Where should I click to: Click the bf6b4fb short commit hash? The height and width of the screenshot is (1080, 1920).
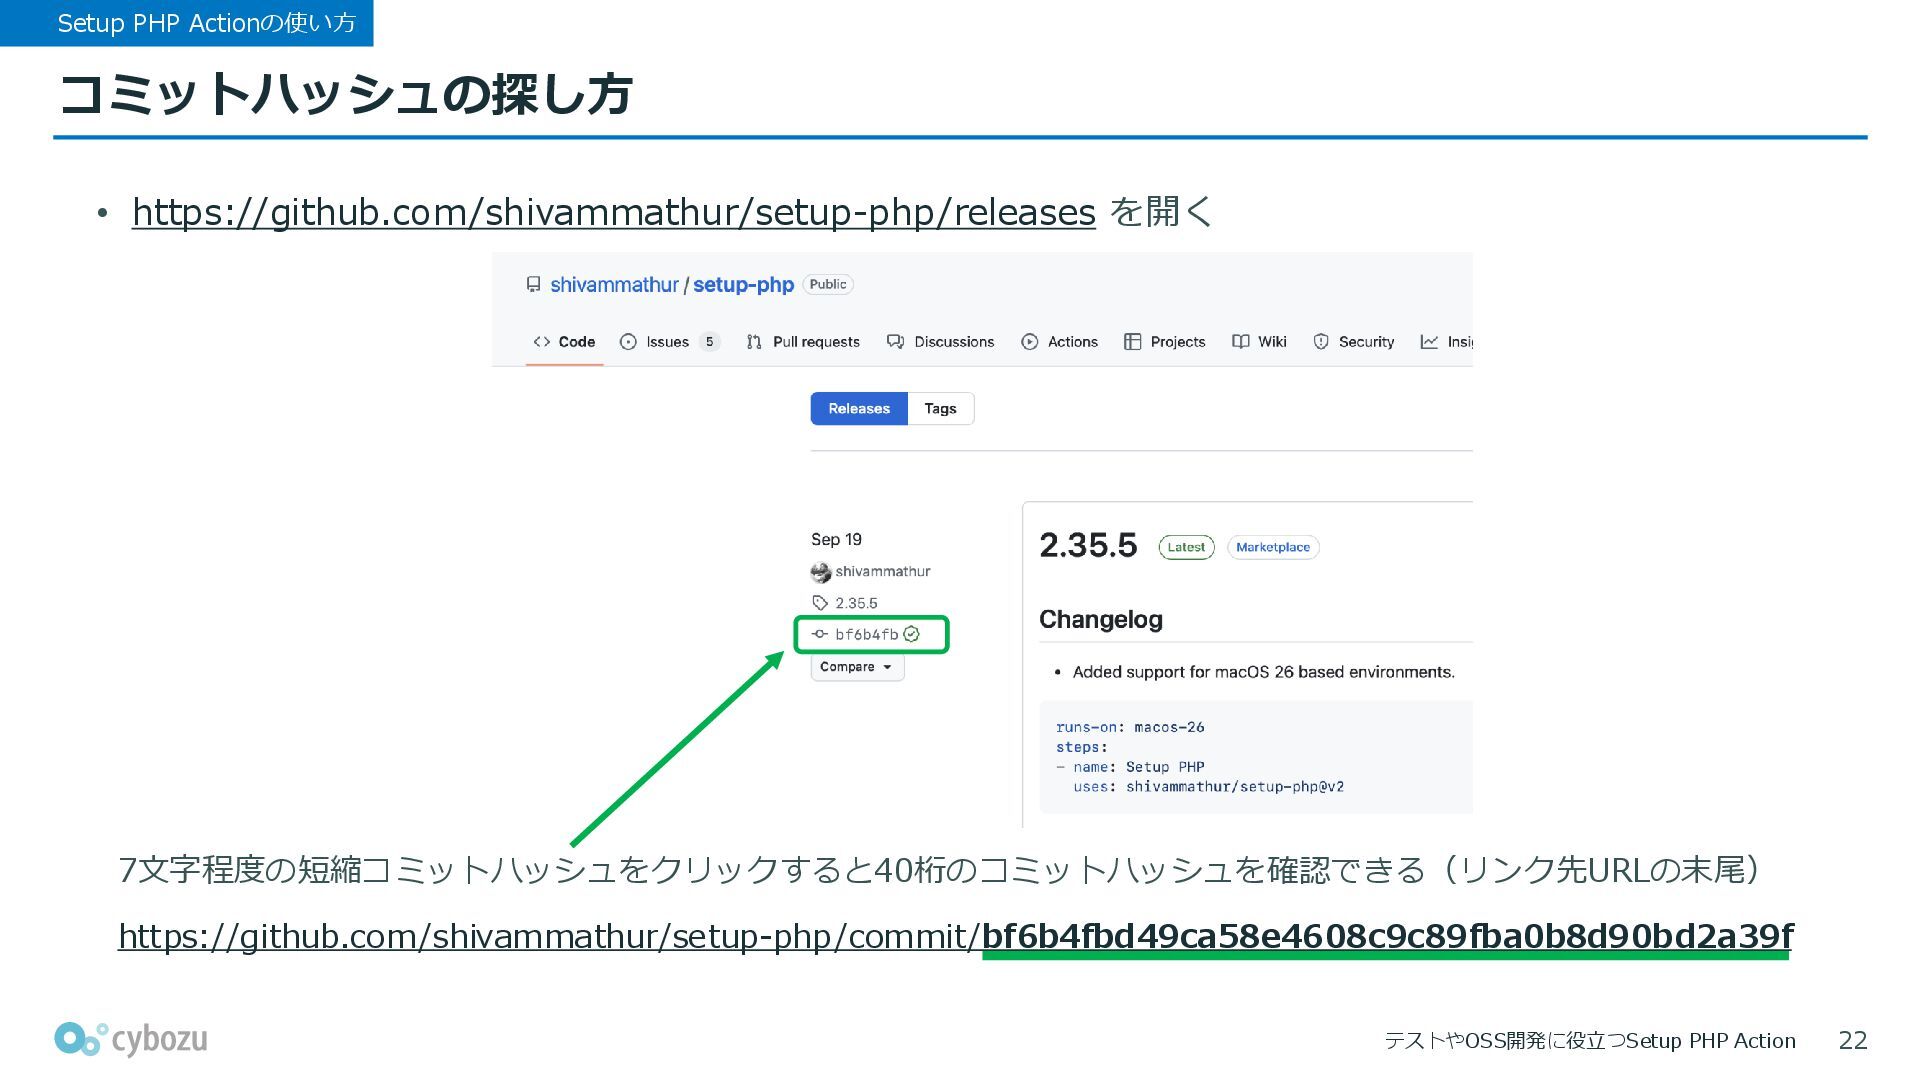click(866, 634)
